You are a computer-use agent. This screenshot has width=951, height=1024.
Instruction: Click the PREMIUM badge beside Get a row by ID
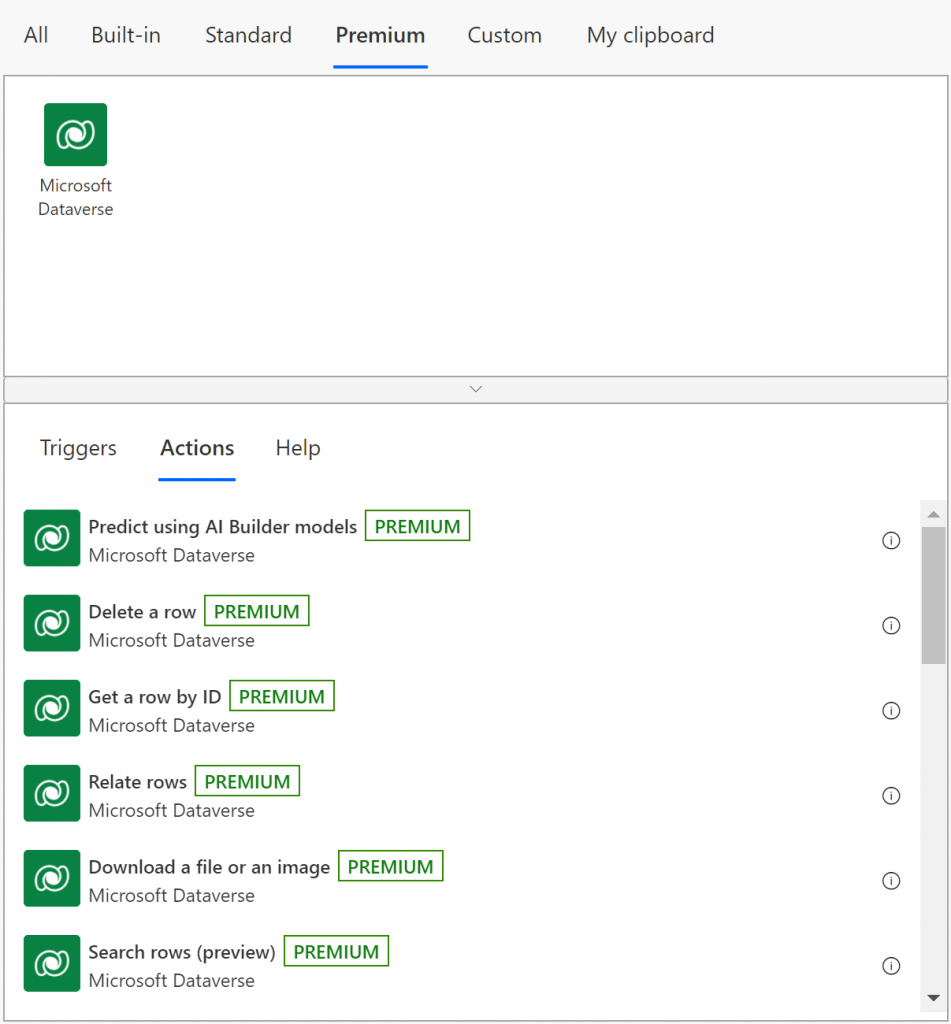pyautogui.click(x=282, y=696)
